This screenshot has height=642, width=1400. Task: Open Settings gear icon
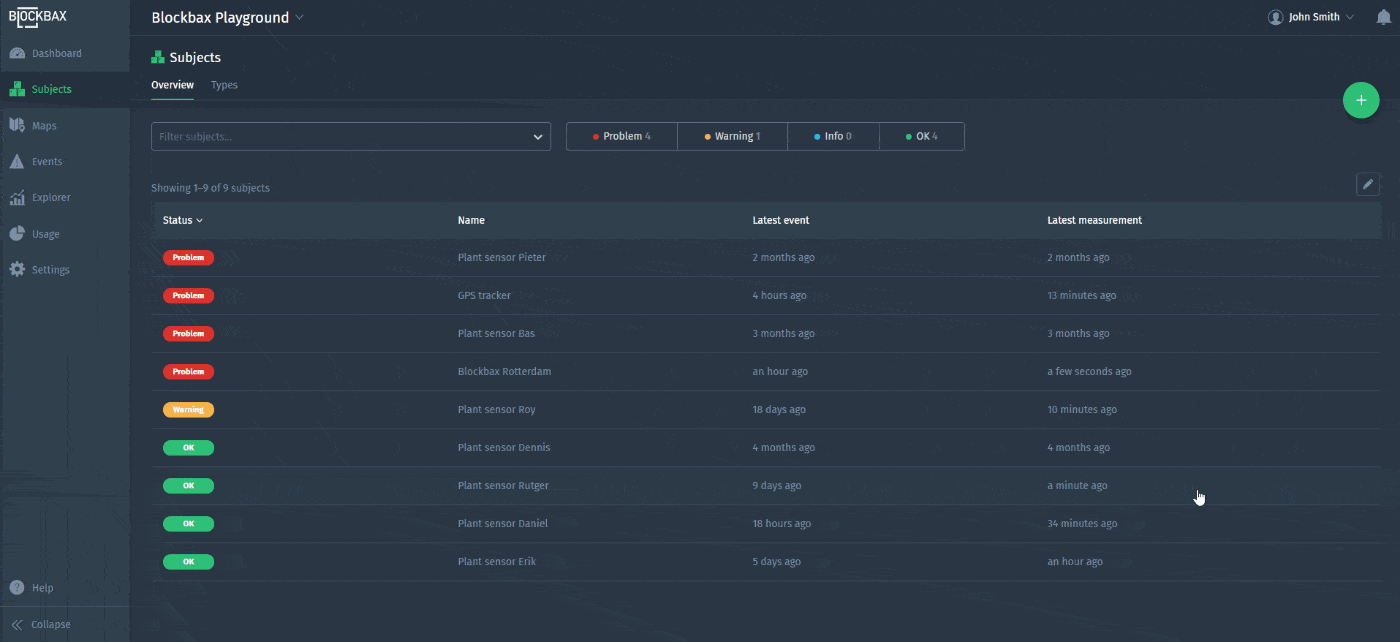[17, 269]
